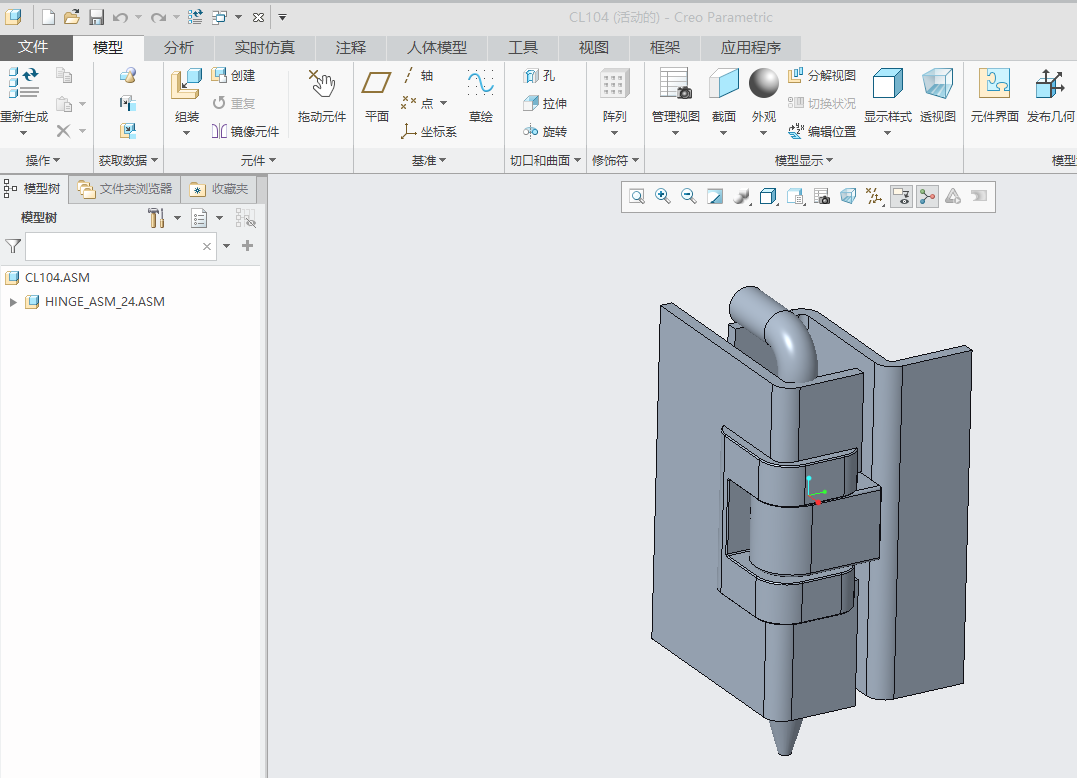Click the model tree filter input field
This screenshot has width=1077, height=778.
(x=121, y=247)
